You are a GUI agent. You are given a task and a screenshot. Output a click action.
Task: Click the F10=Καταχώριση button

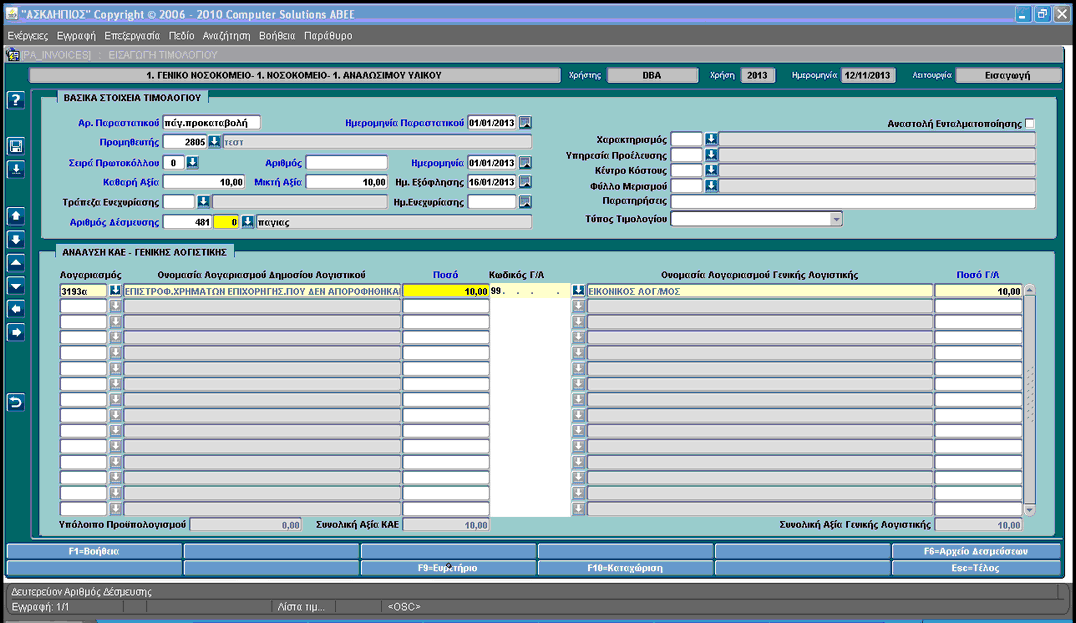(x=625, y=568)
